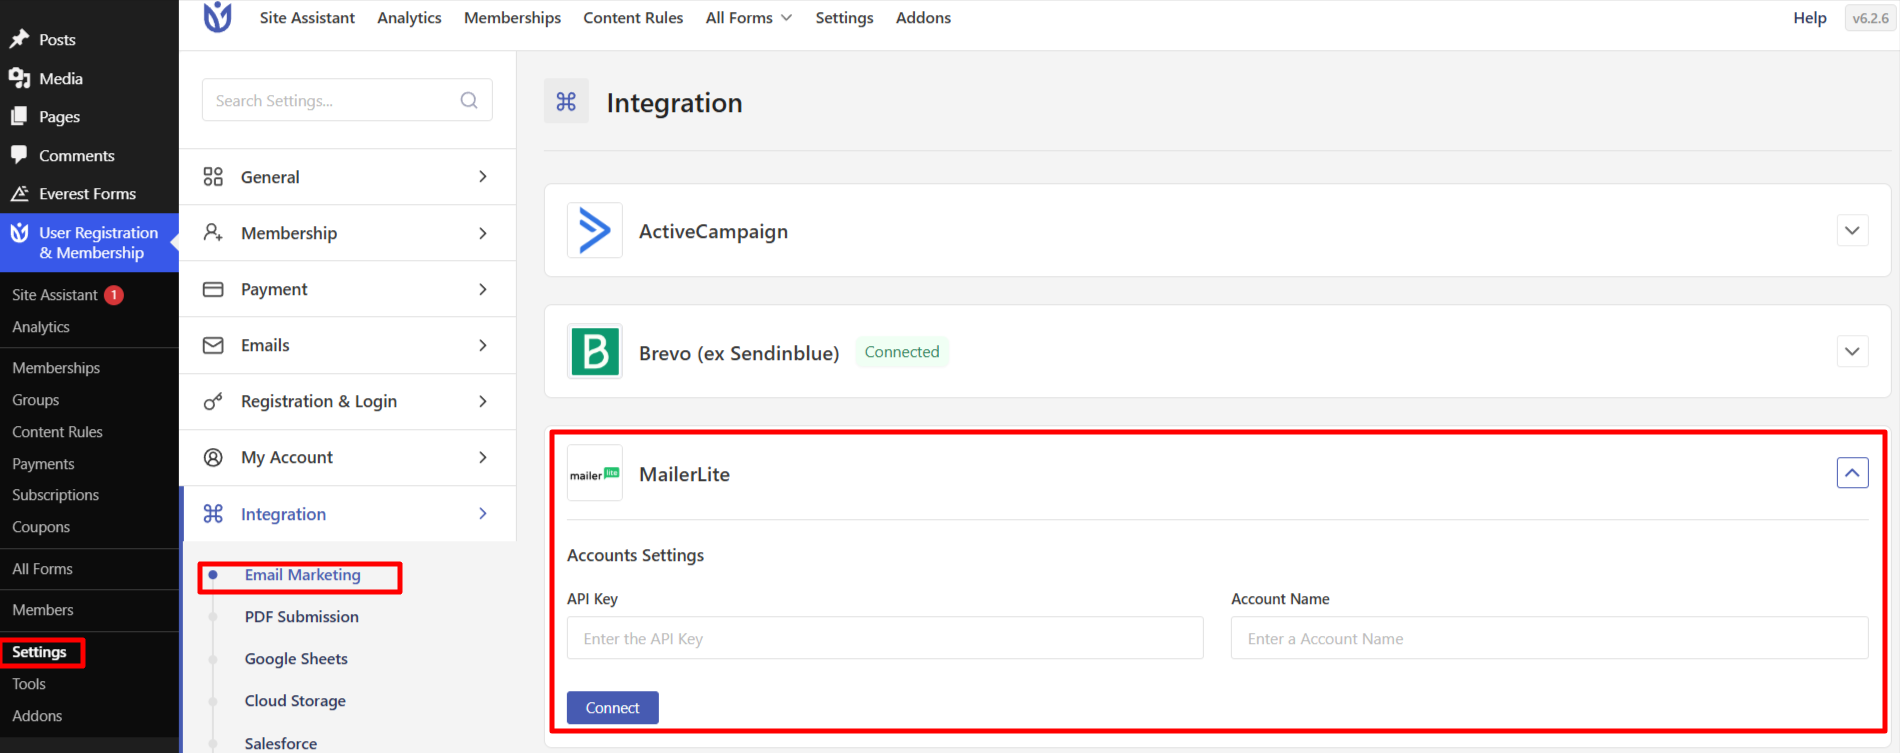Click the ActiveCampaign logo
The height and width of the screenshot is (753, 1900).
(595, 231)
